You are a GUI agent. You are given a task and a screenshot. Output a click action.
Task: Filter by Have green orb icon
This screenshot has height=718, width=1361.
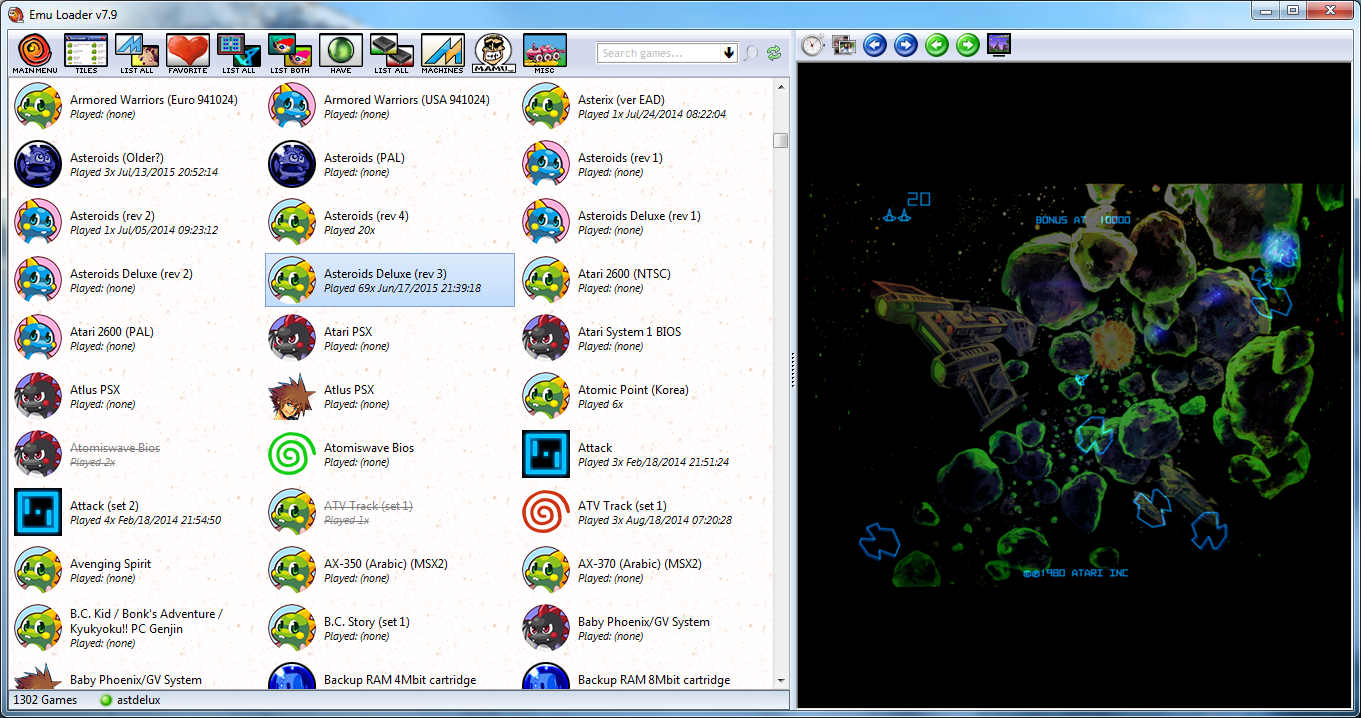341,54
